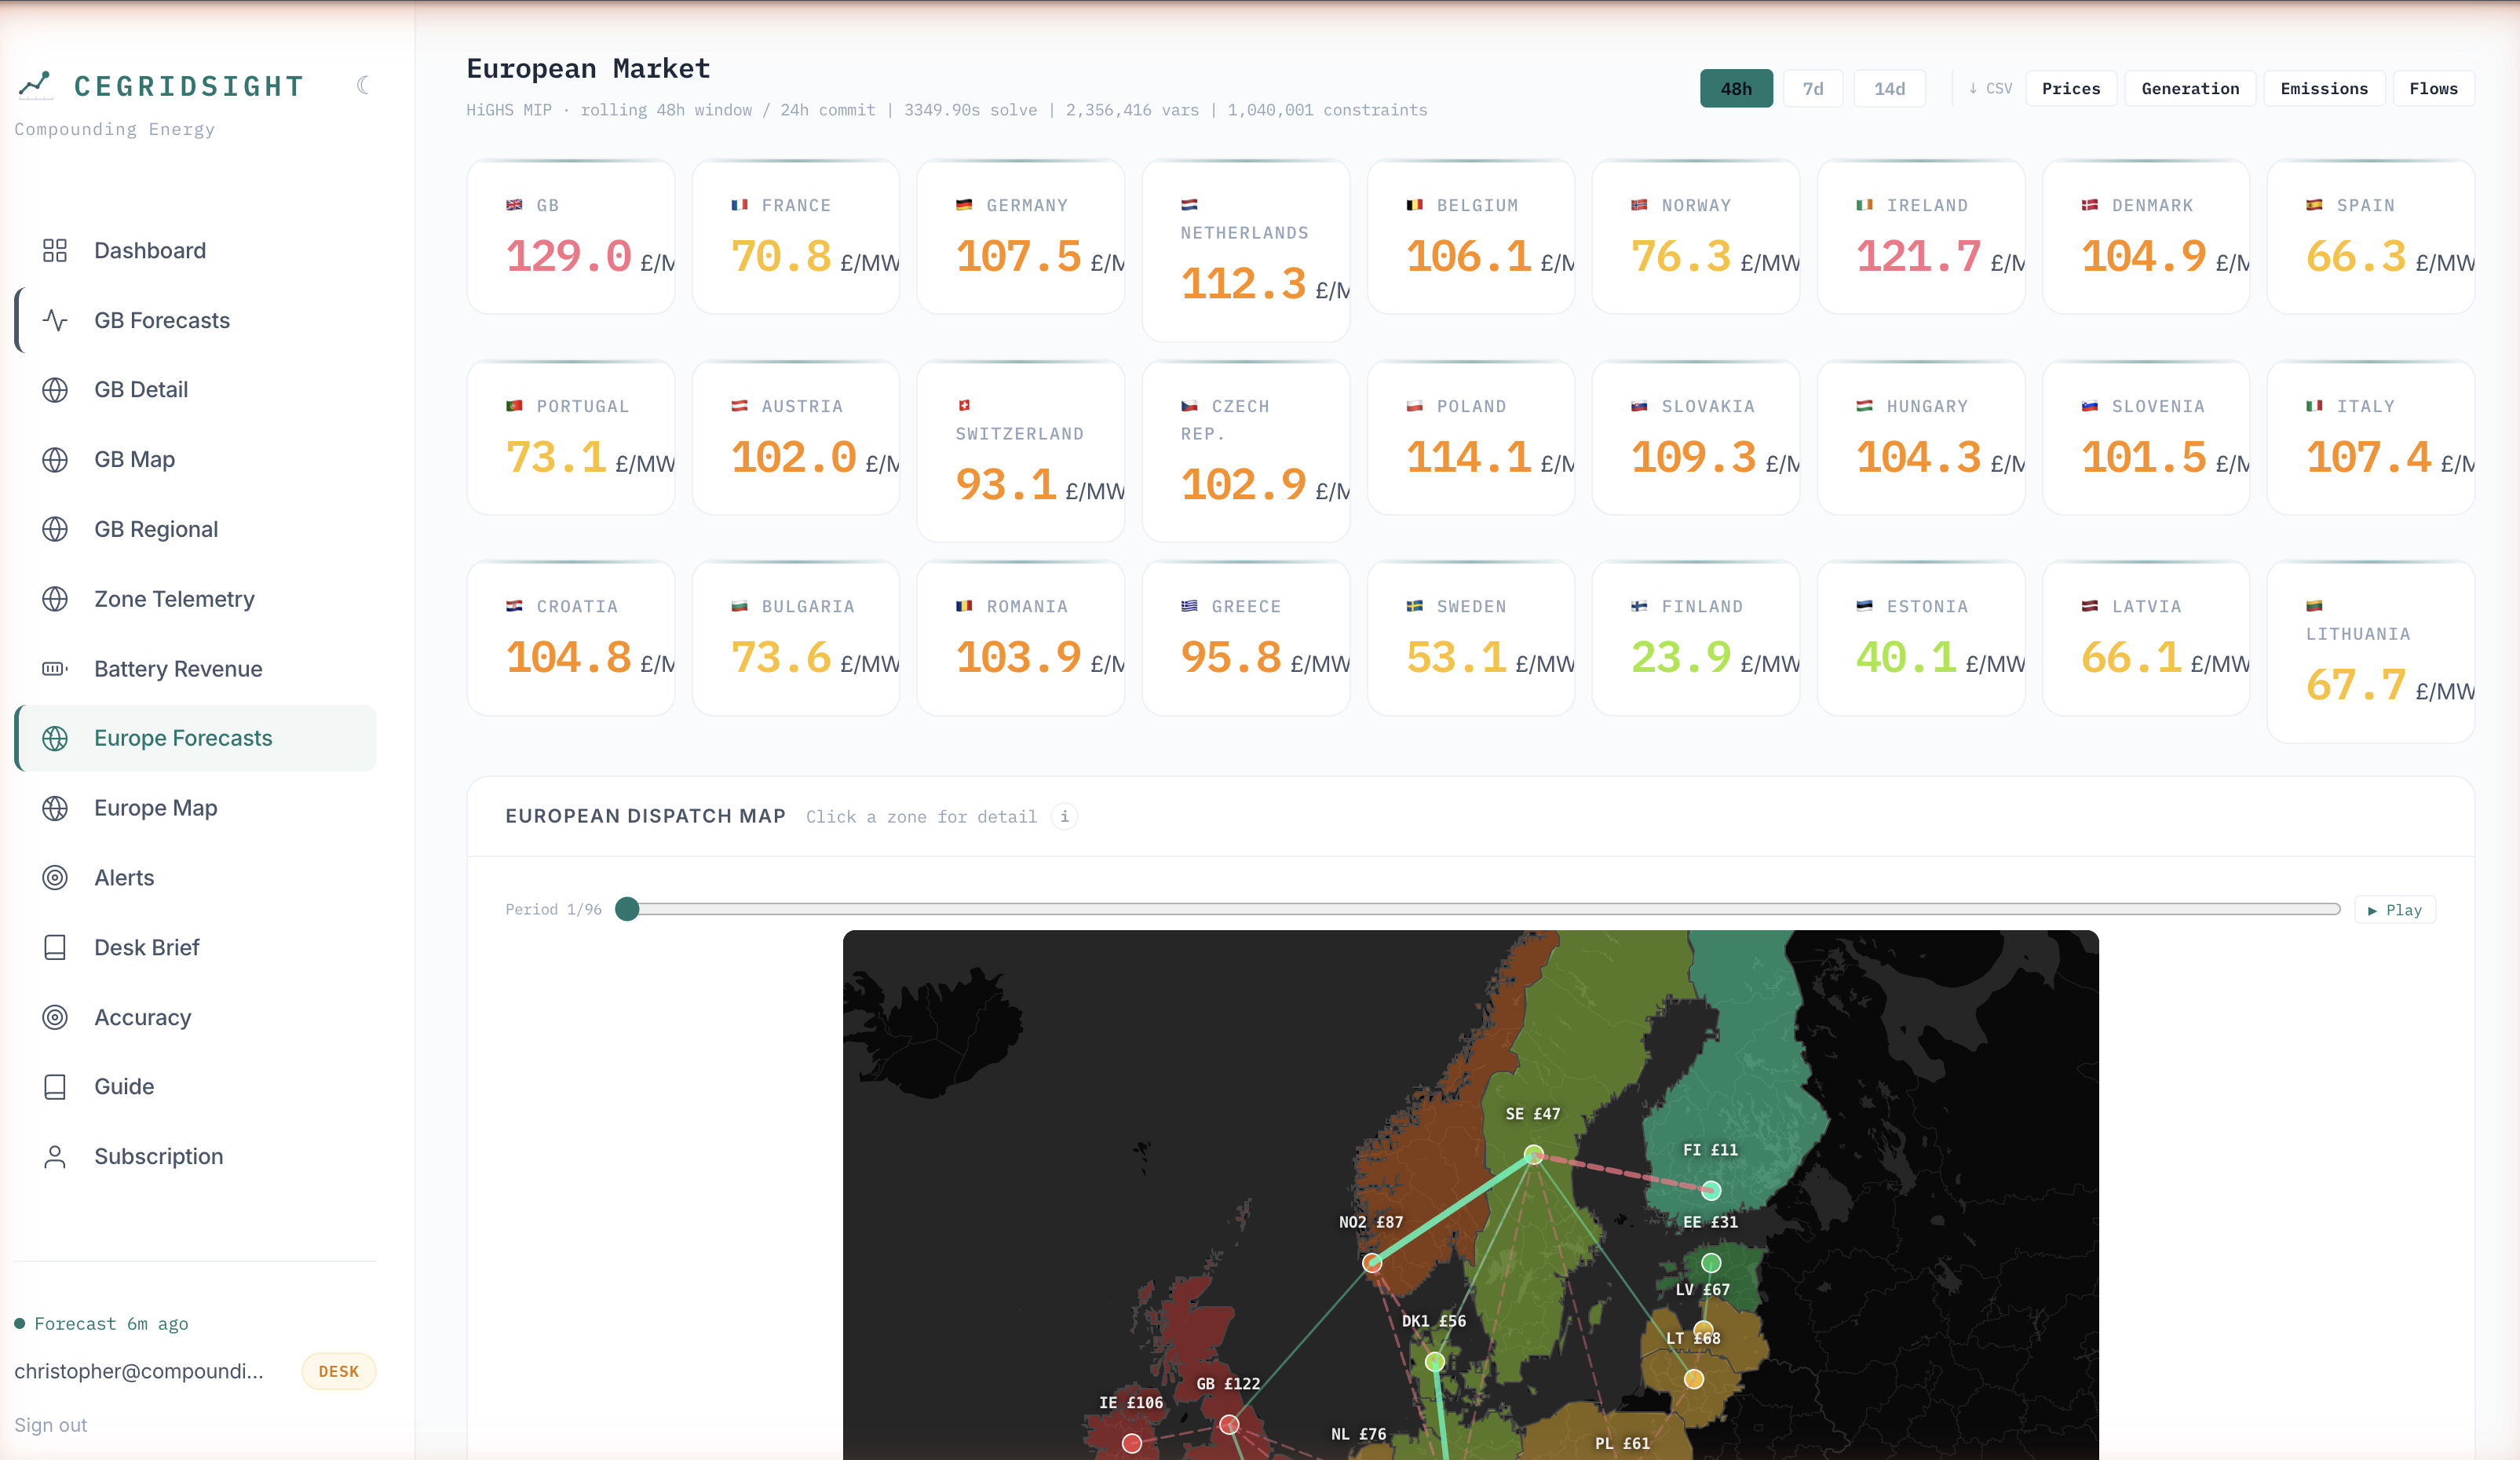Click Europe Forecasts globe icon
The width and height of the screenshot is (2520, 1460).
click(x=55, y=738)
